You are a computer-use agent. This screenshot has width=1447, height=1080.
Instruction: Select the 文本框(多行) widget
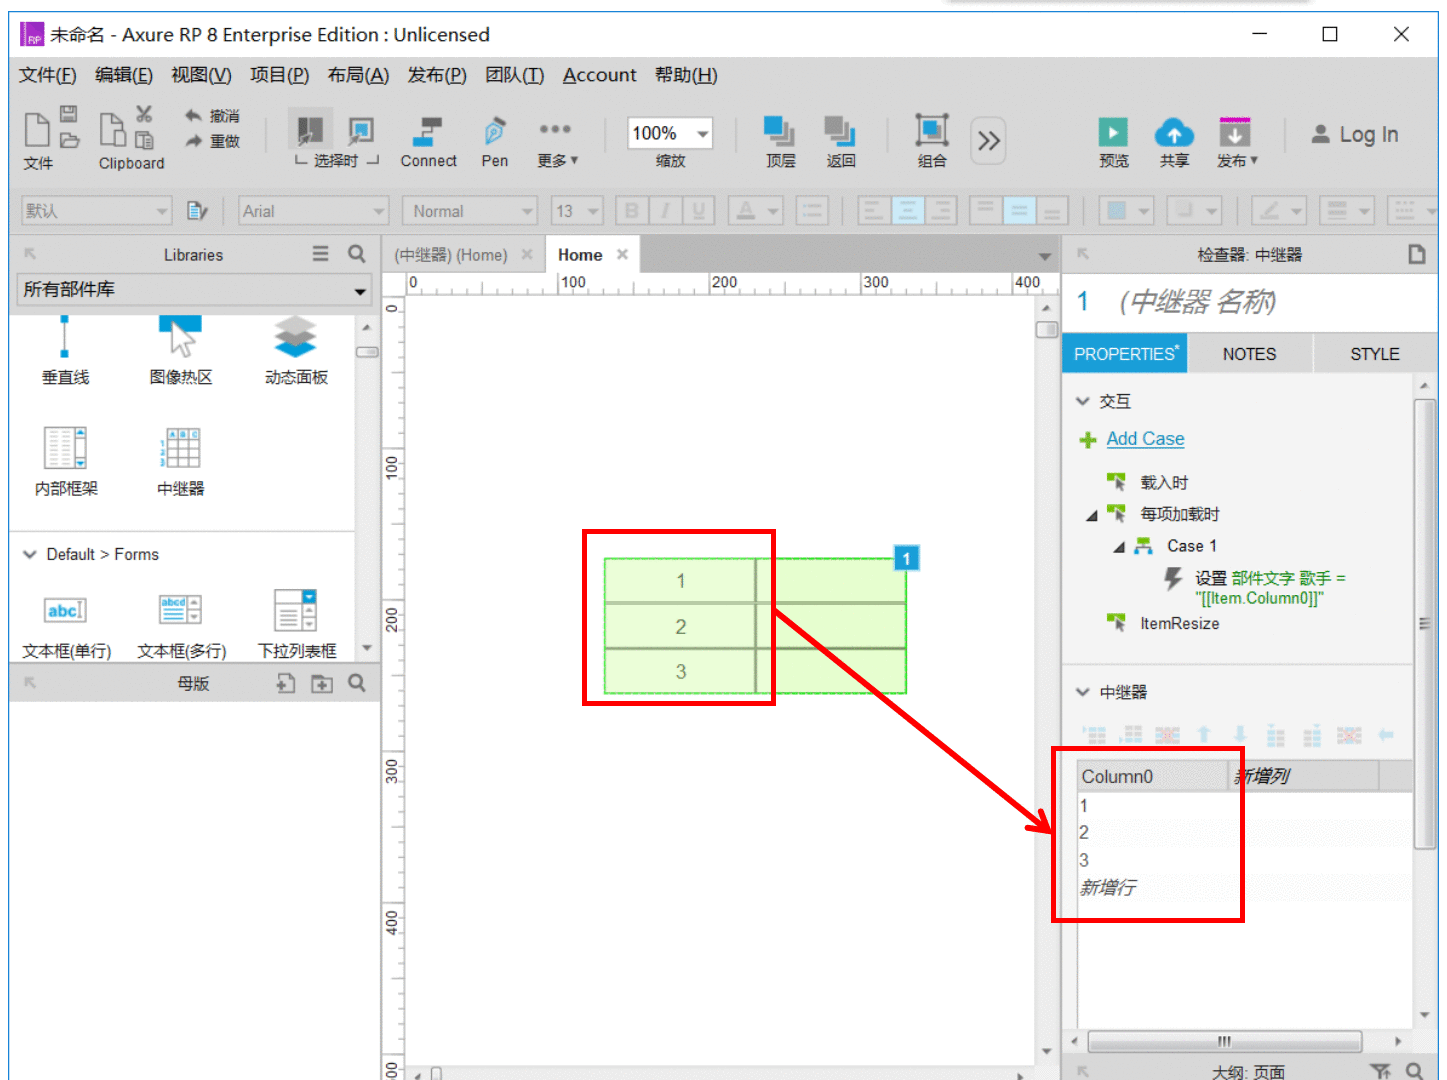(x=181, y=625)
